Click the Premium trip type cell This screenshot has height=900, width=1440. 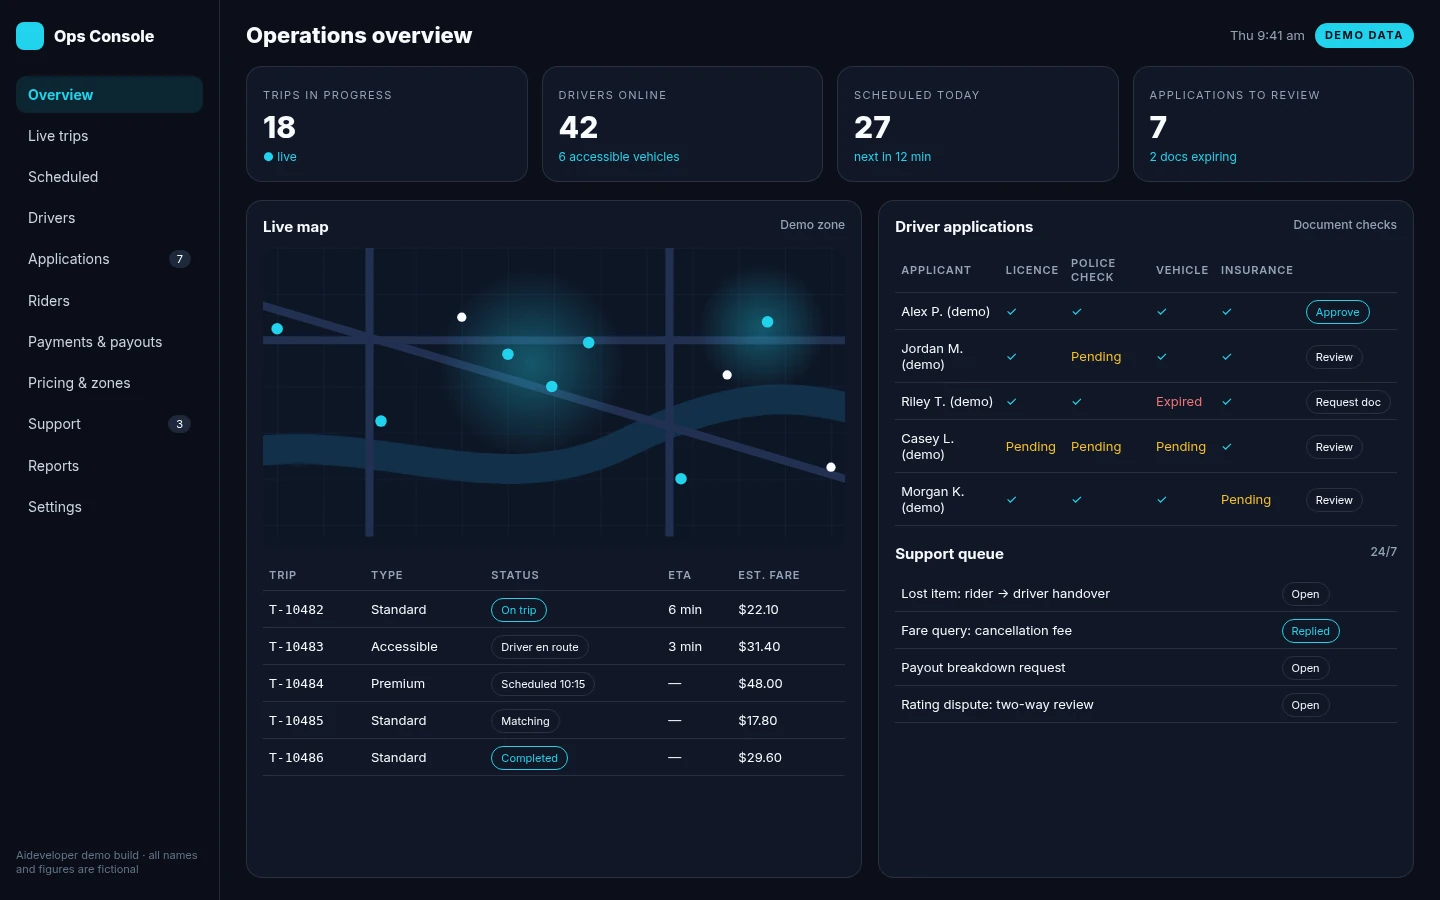[x=398, y=684]
